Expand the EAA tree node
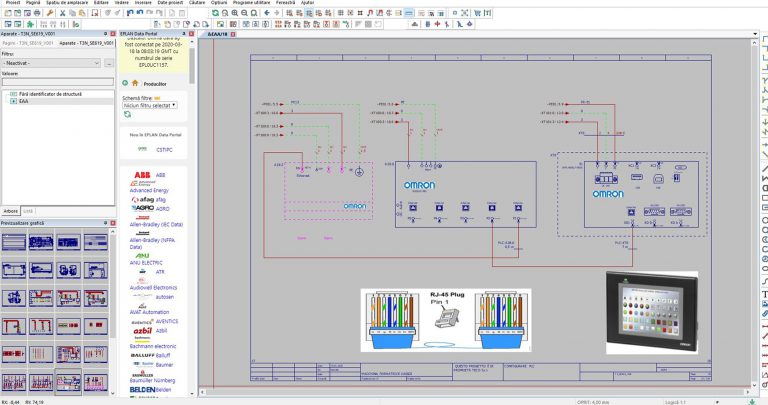Image resolution: width=768 pixels, height=405 pixels. pos(13,101)
